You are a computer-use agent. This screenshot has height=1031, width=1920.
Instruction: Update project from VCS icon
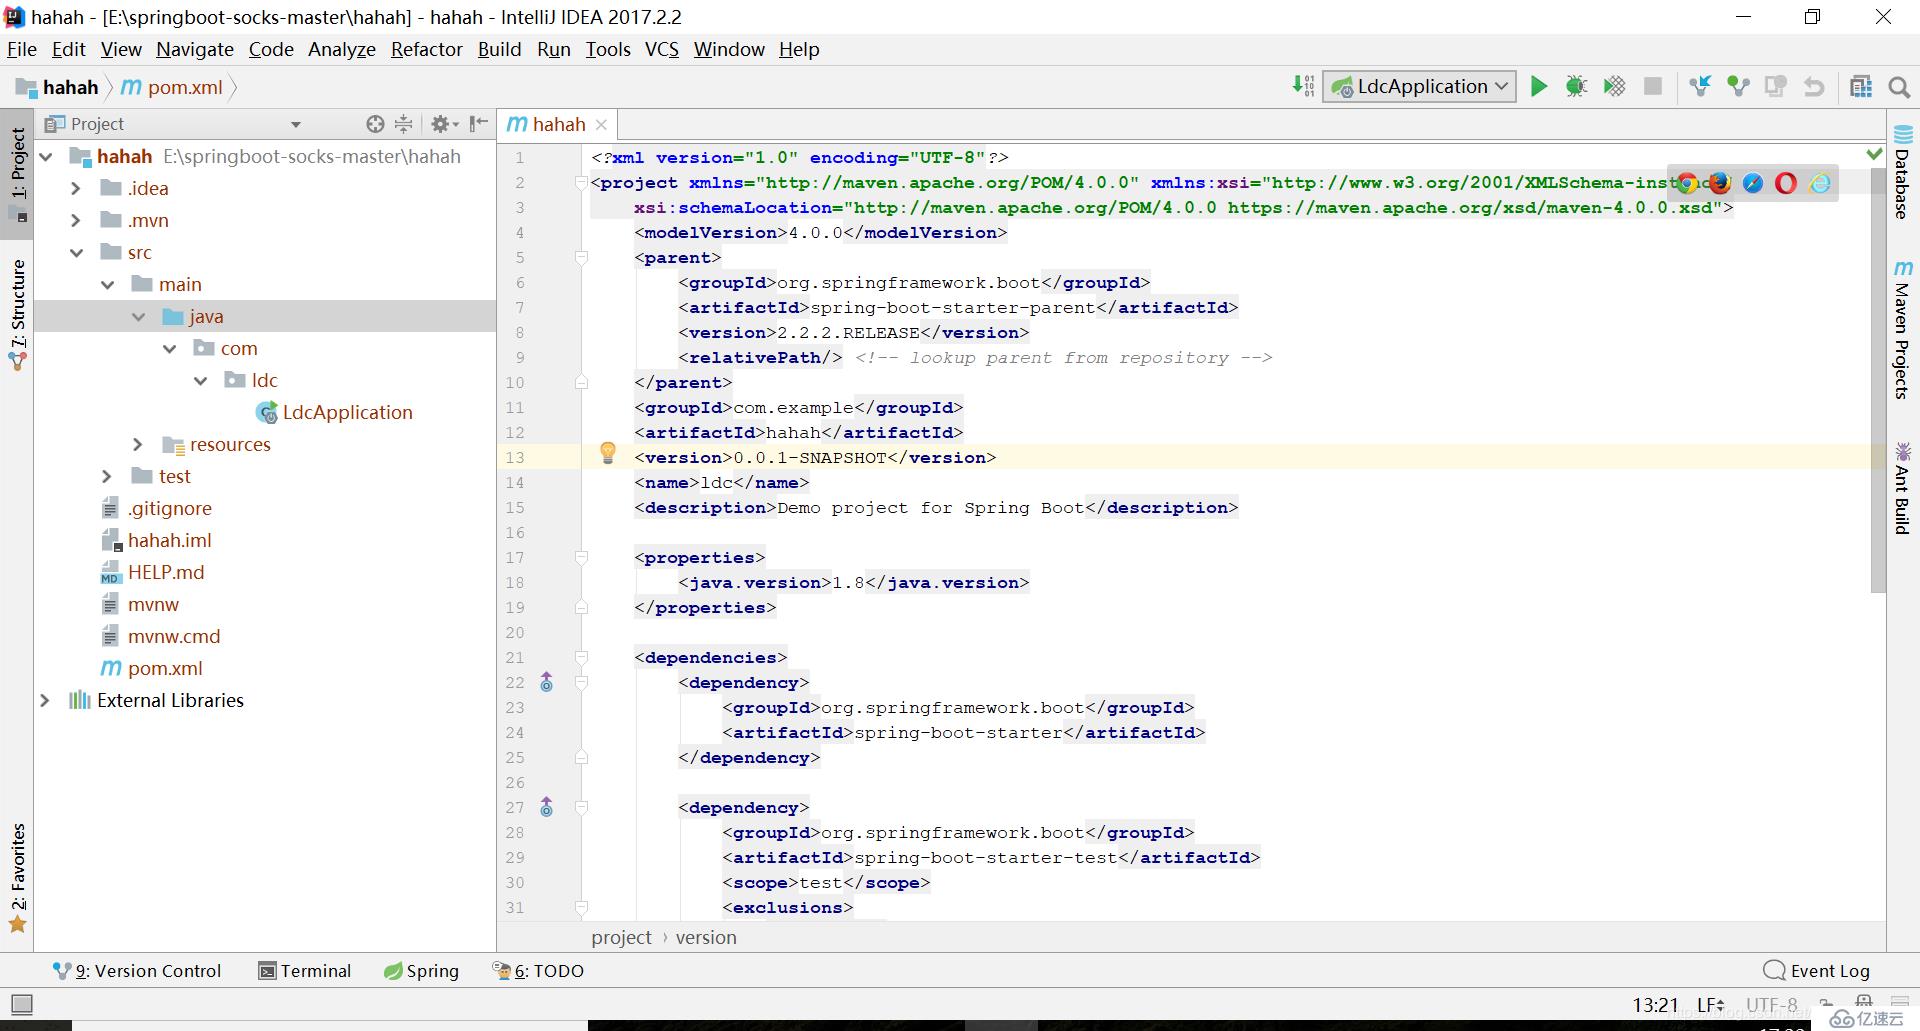pos(1700,87)
